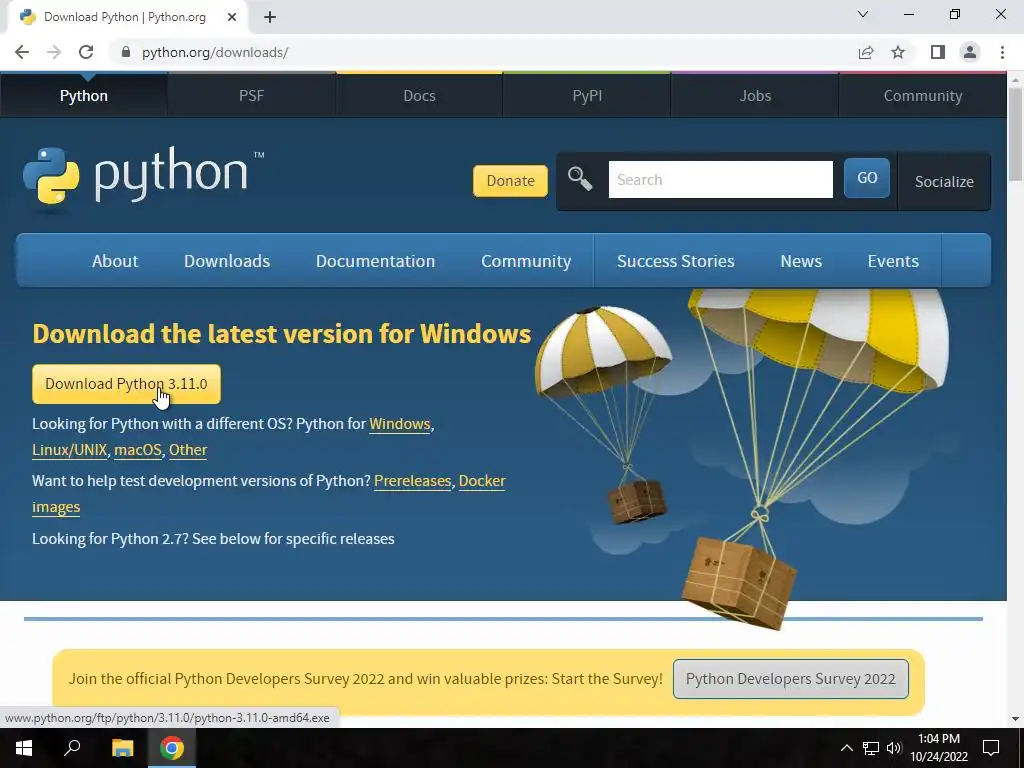
Task: Click the GO search button
Action: (x=867, y=178)
